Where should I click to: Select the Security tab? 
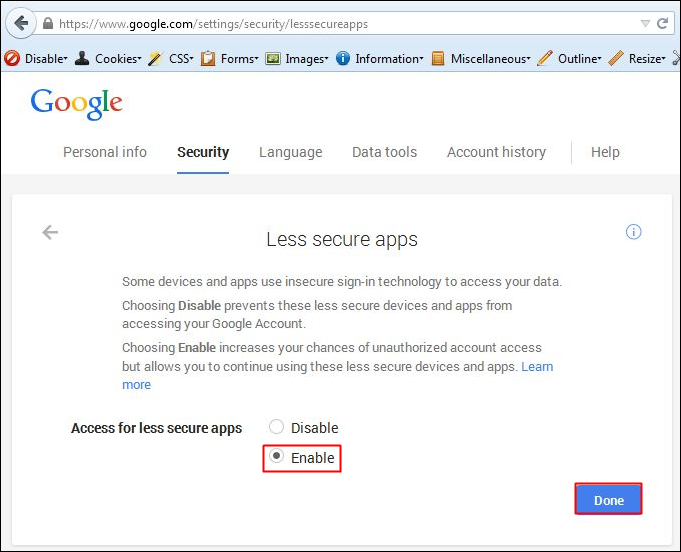203,152
